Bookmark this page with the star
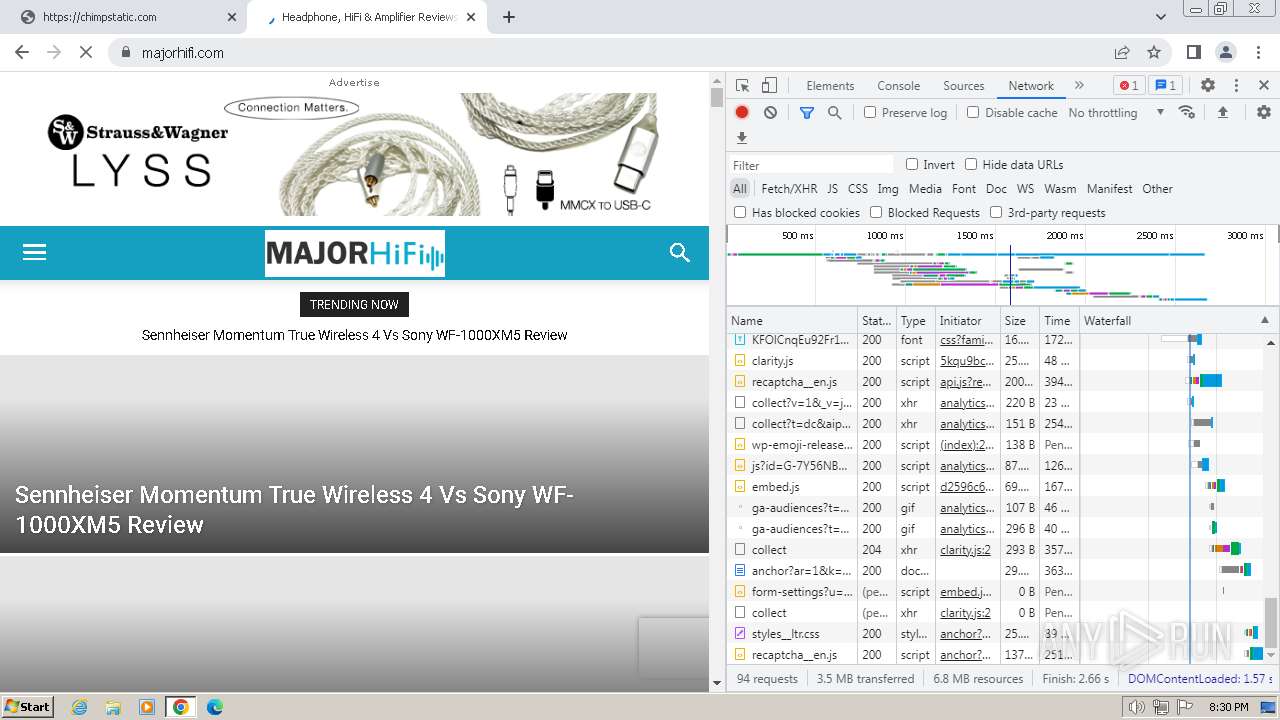 pos(1154,52)
